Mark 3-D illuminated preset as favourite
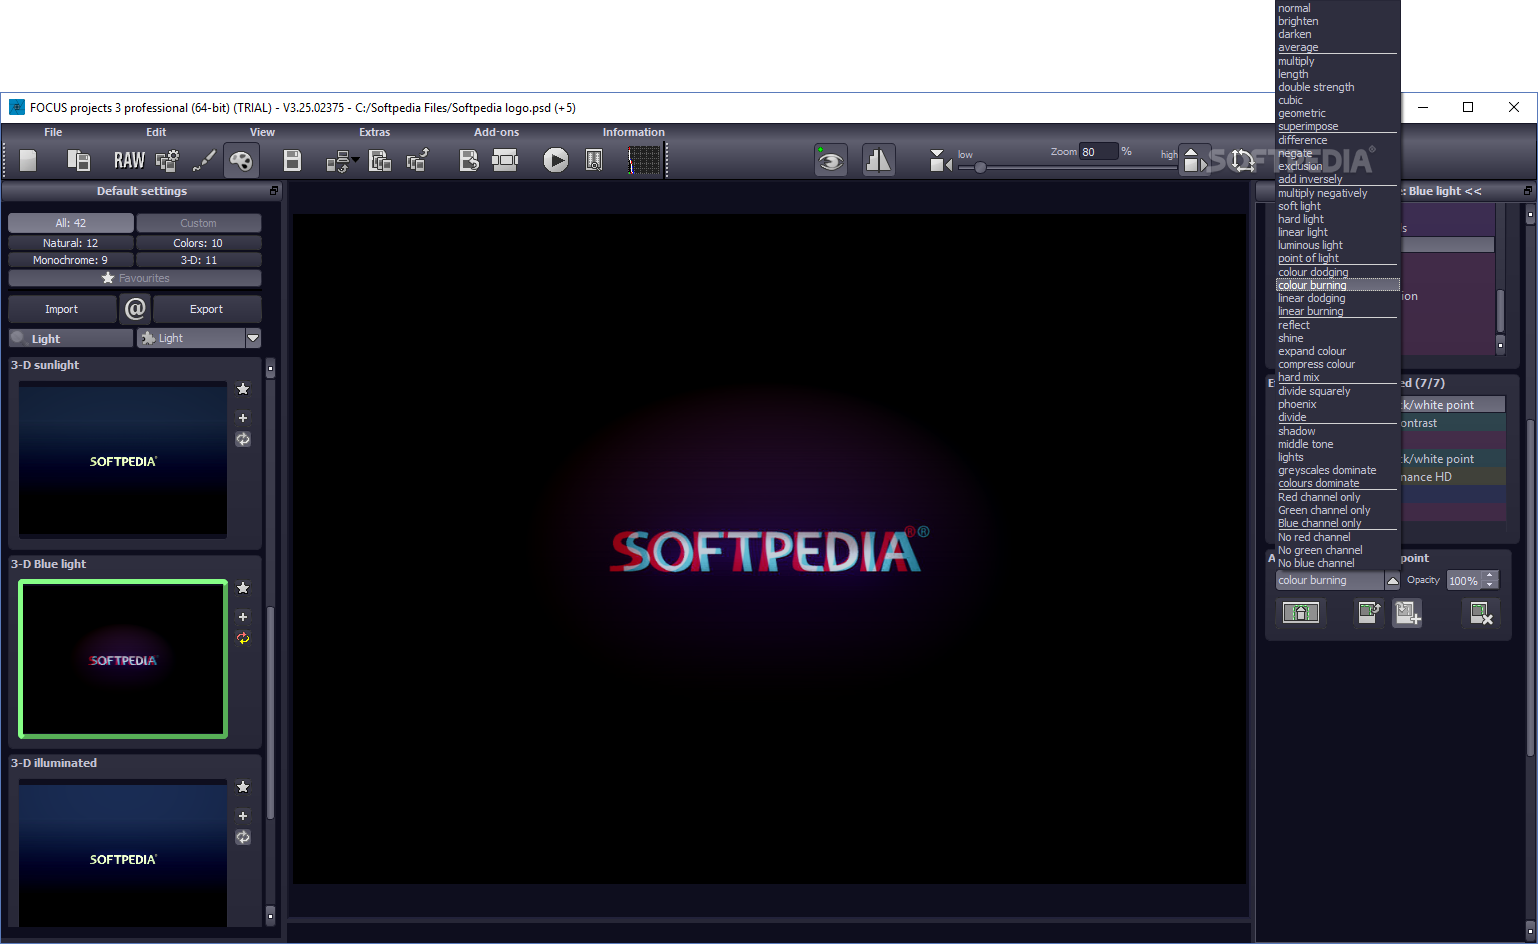The height and width of the screenshot is (944, 1538). coord(242,787)
